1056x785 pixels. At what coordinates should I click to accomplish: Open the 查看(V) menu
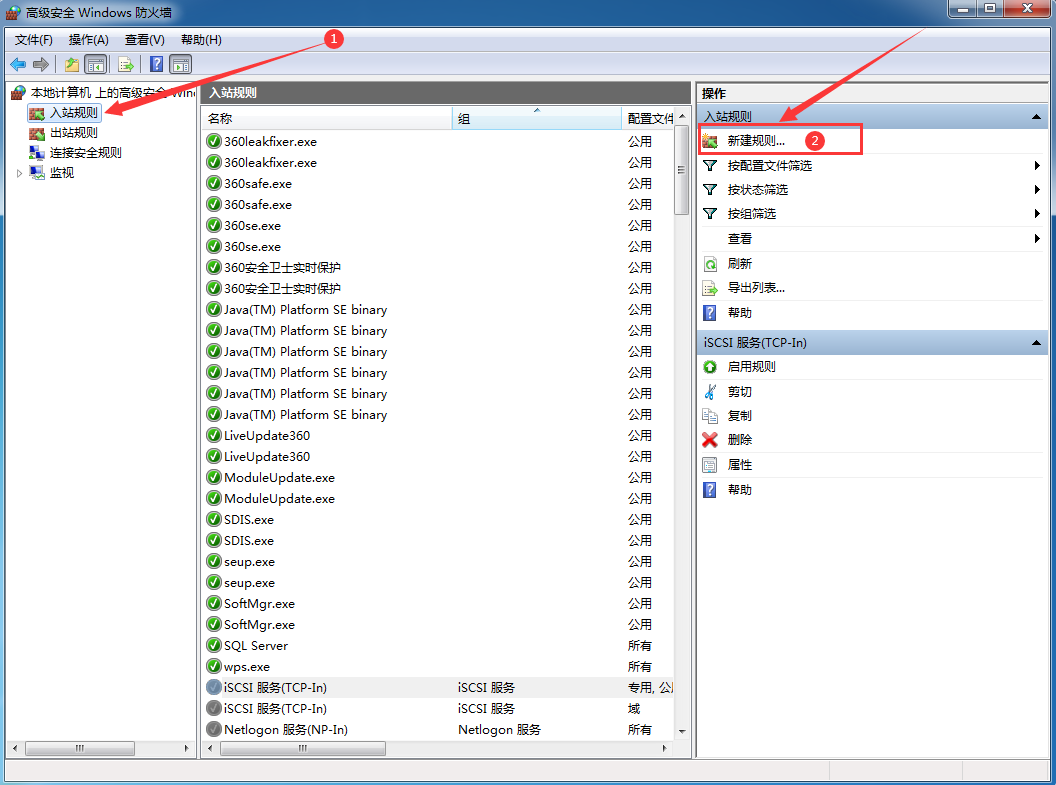click(145, 40)
